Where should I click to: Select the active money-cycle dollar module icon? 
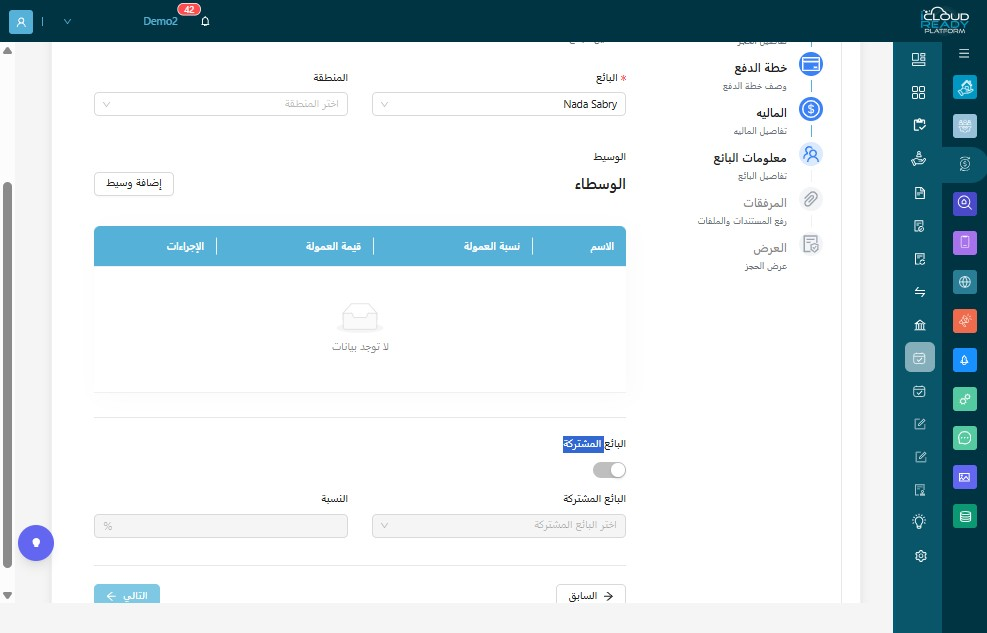coord(964,164)
